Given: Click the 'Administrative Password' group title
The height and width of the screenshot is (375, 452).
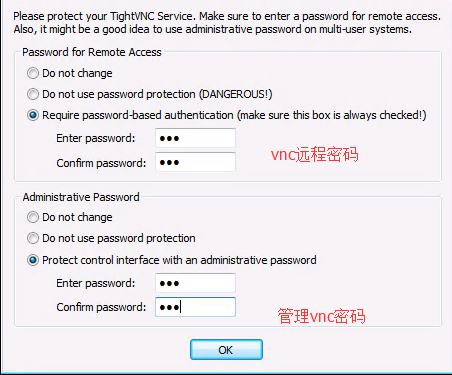Looking at the screenshot, I should coord(81,197).
